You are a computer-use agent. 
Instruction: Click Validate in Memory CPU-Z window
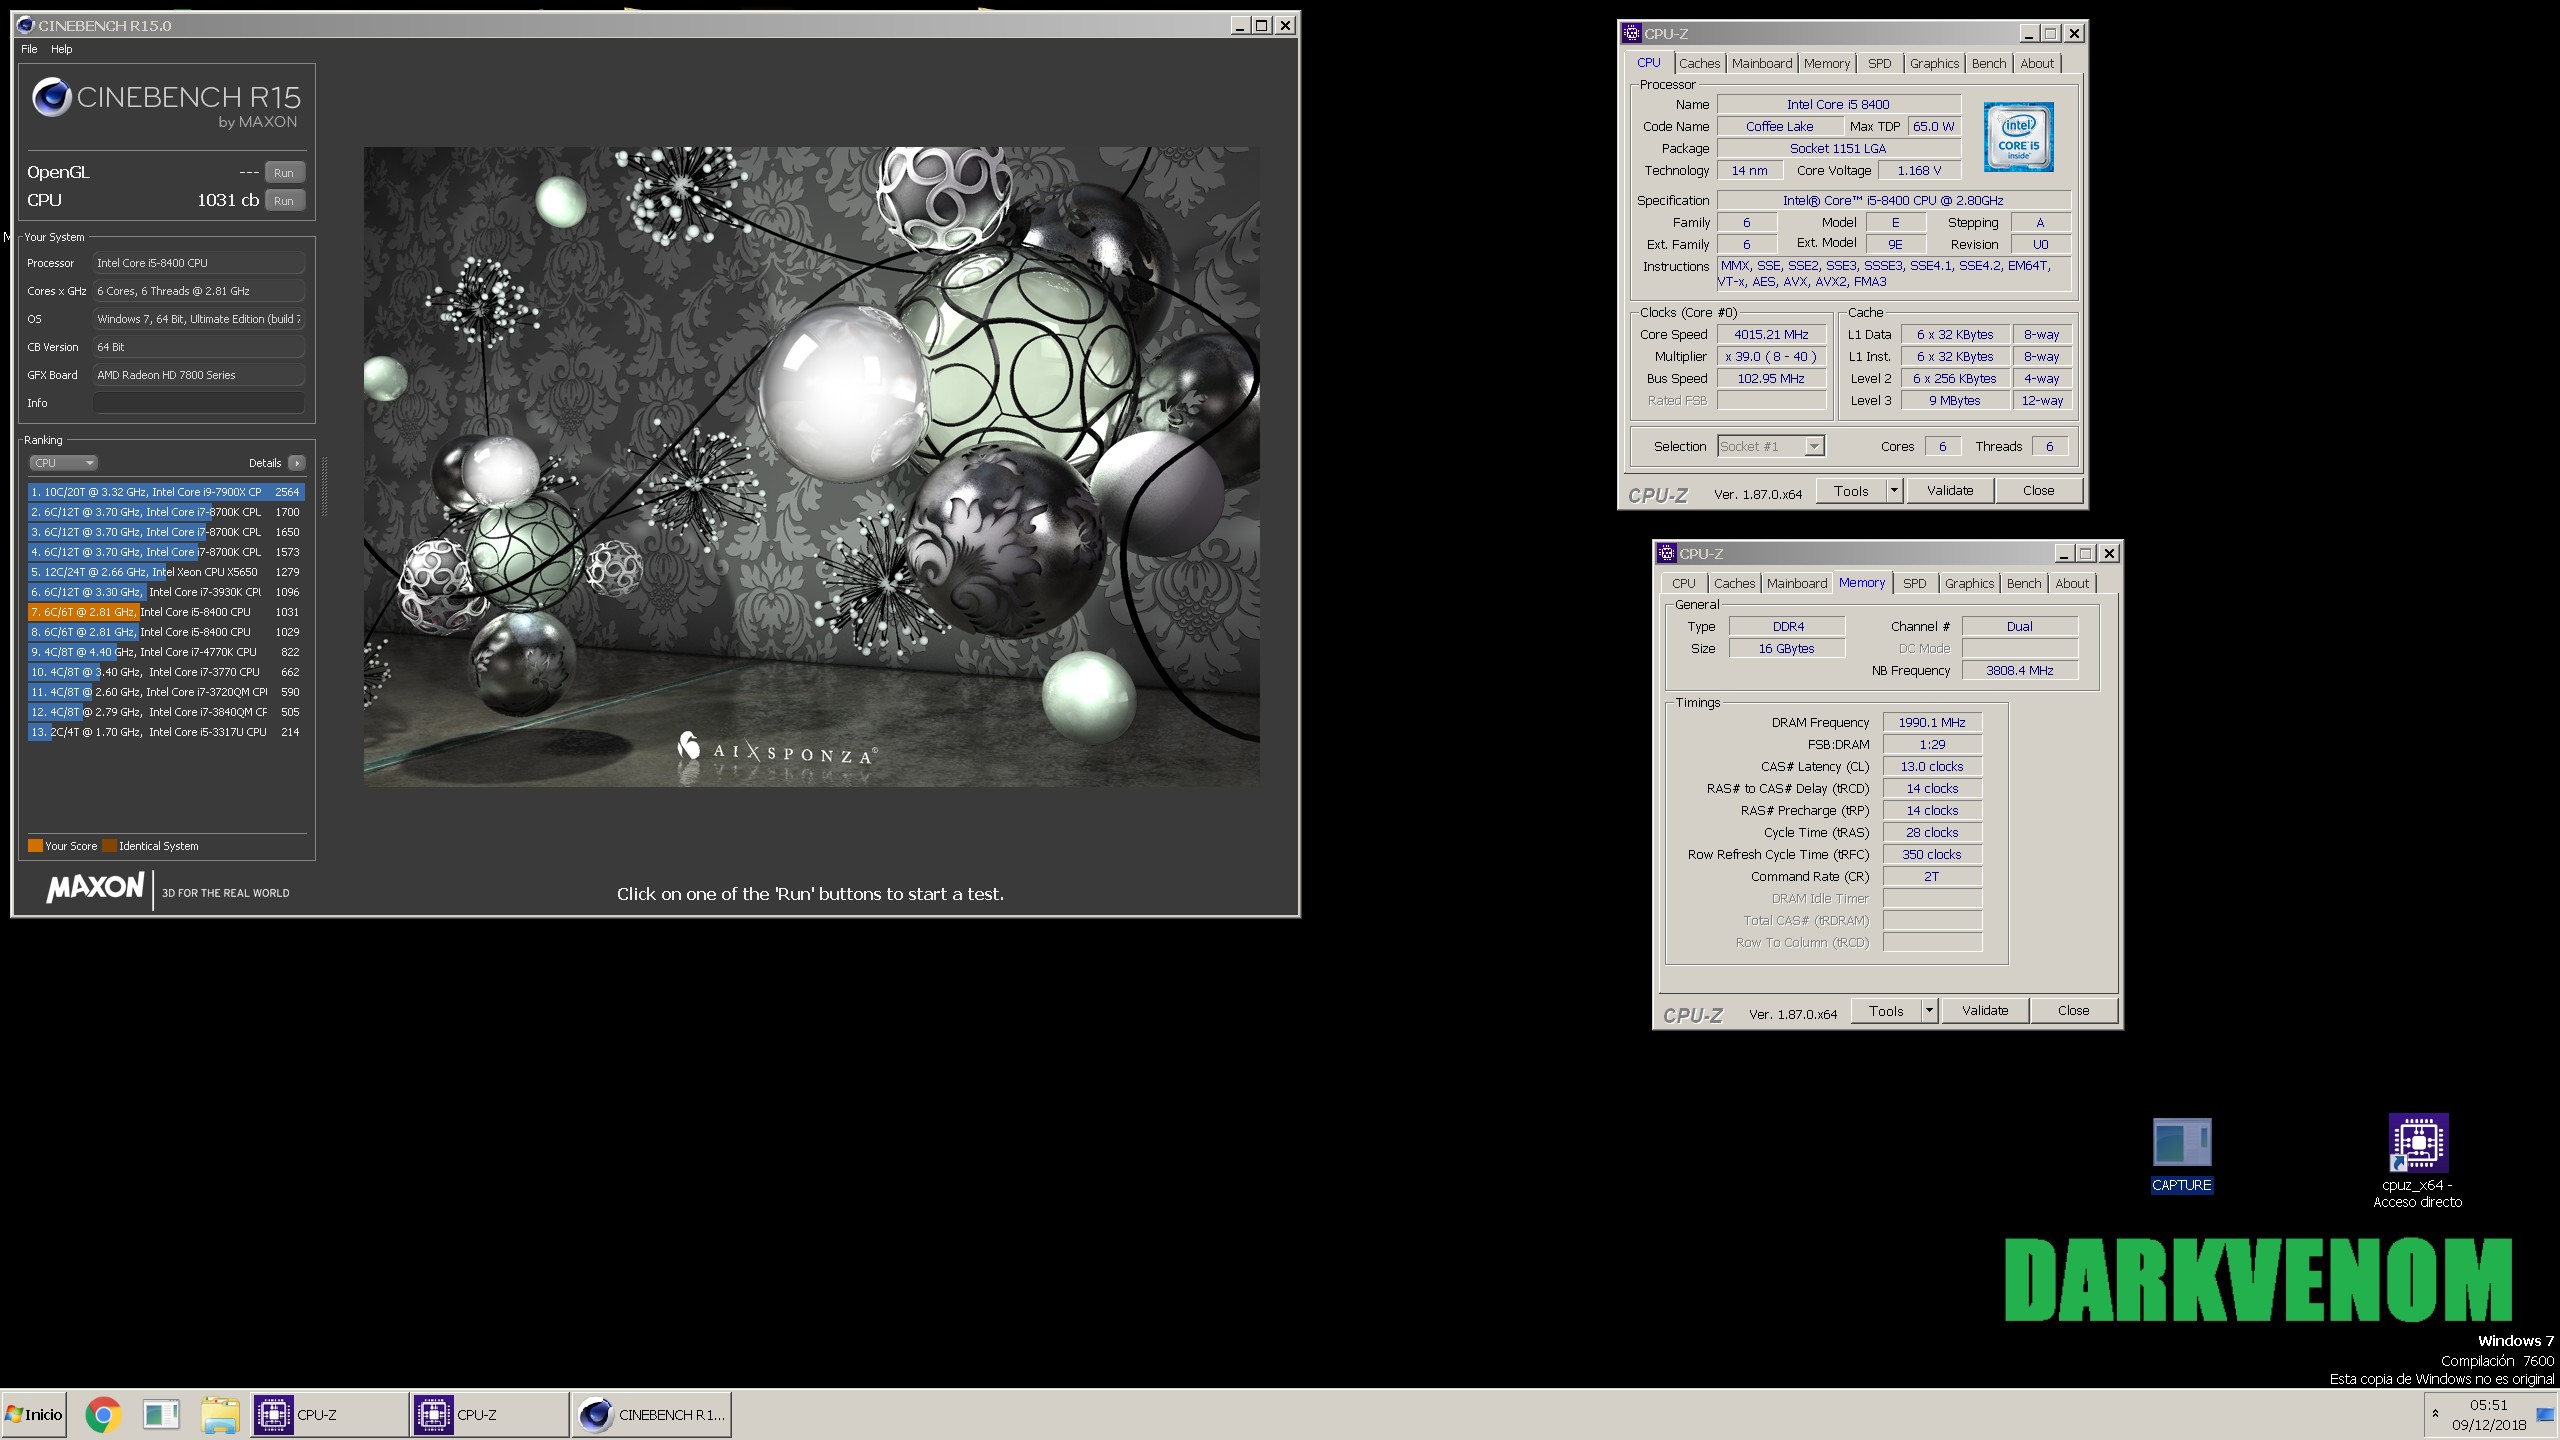(1984, 1011)
